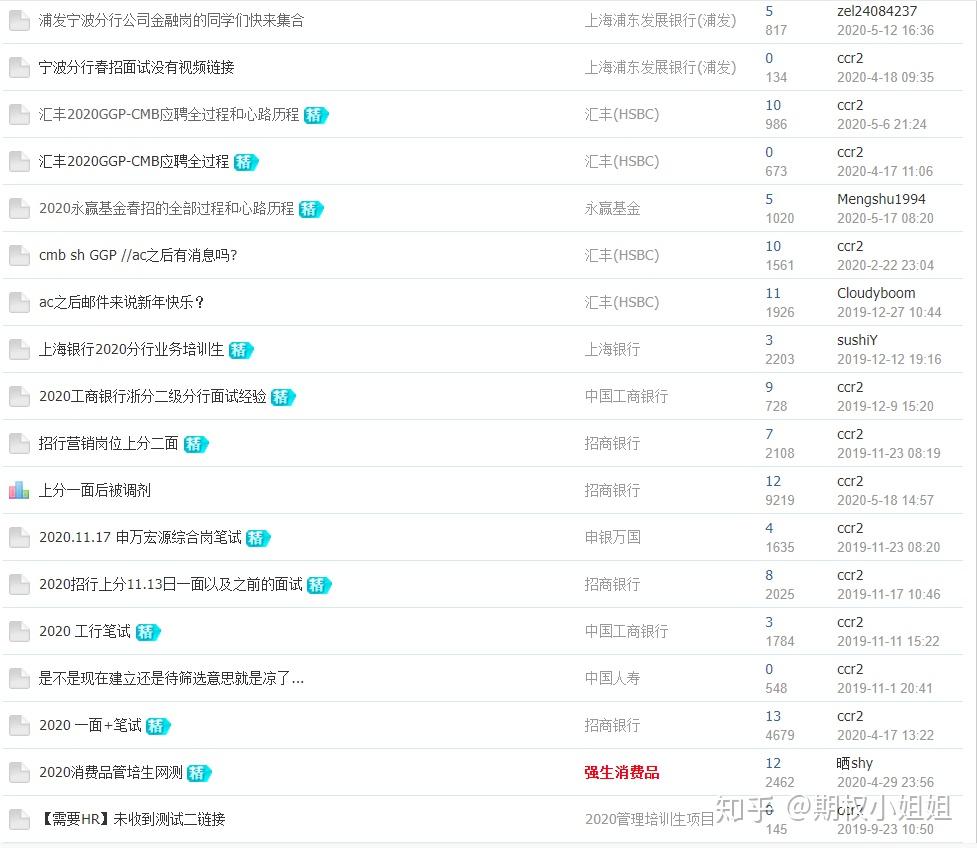Open the red 强生消费品 forum link
Screen dimensions: 977x848
pyautogui.click(x=622, y=773)
